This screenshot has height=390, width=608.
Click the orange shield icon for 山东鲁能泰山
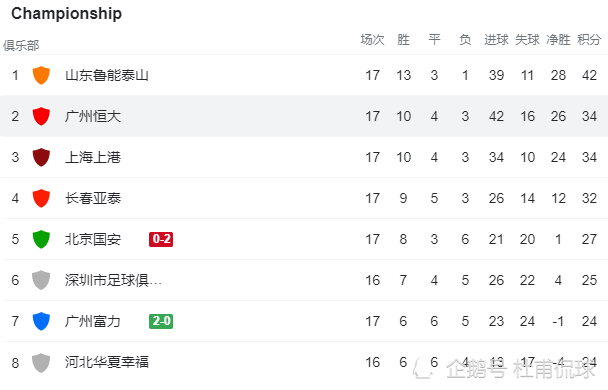tap(41, 75)
